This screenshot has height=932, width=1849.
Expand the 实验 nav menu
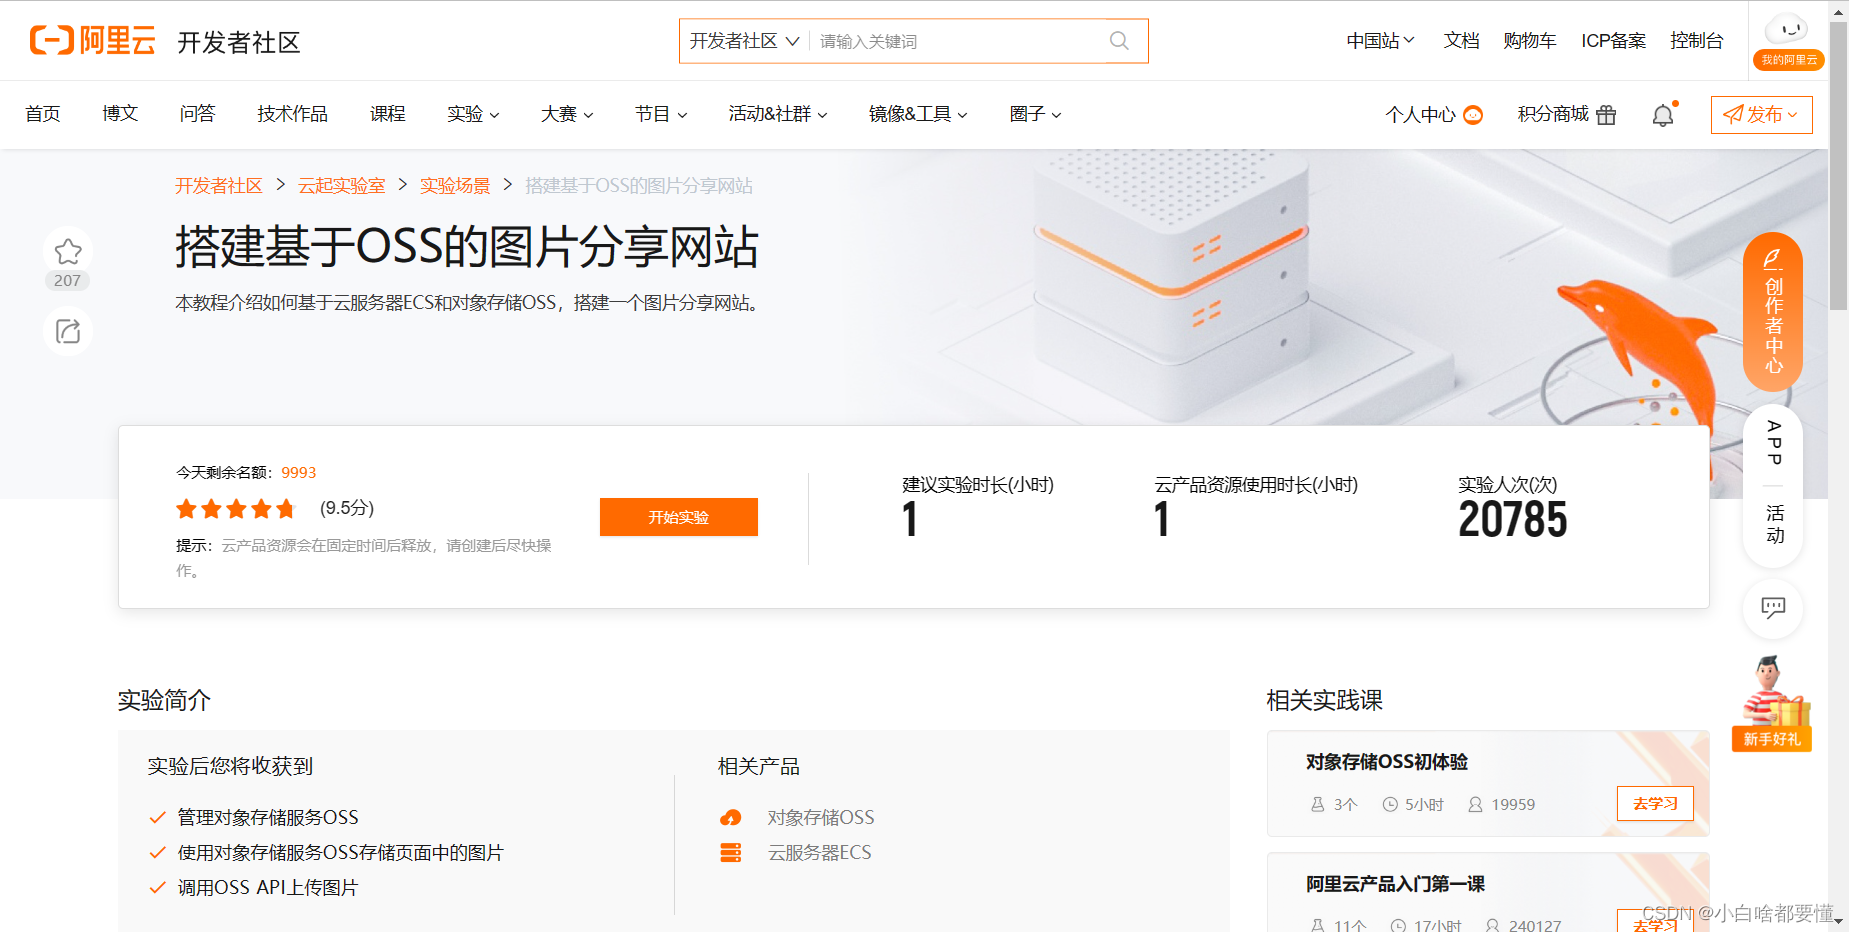click(473, 114)
